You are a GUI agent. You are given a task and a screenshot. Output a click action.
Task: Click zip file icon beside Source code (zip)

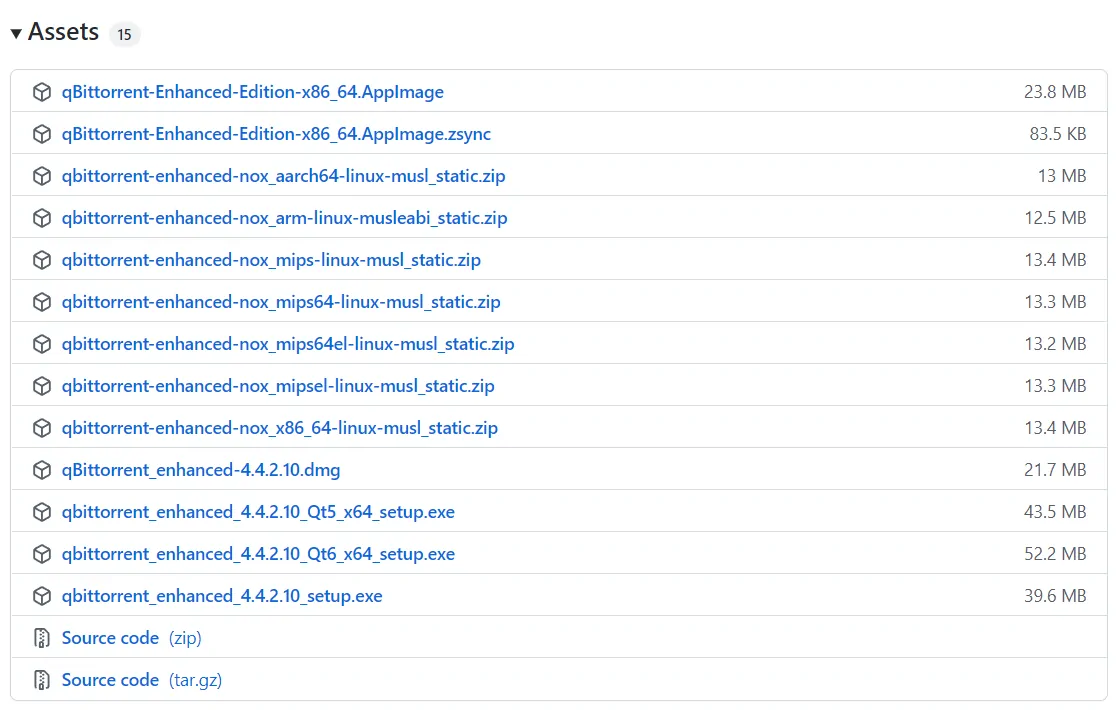(42, 638)
